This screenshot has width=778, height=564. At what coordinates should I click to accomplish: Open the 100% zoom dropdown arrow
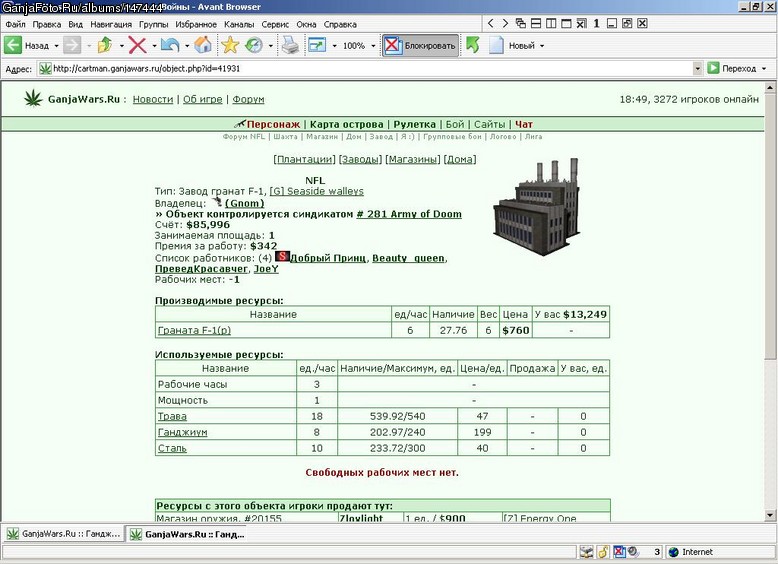(x=373, y=46)
